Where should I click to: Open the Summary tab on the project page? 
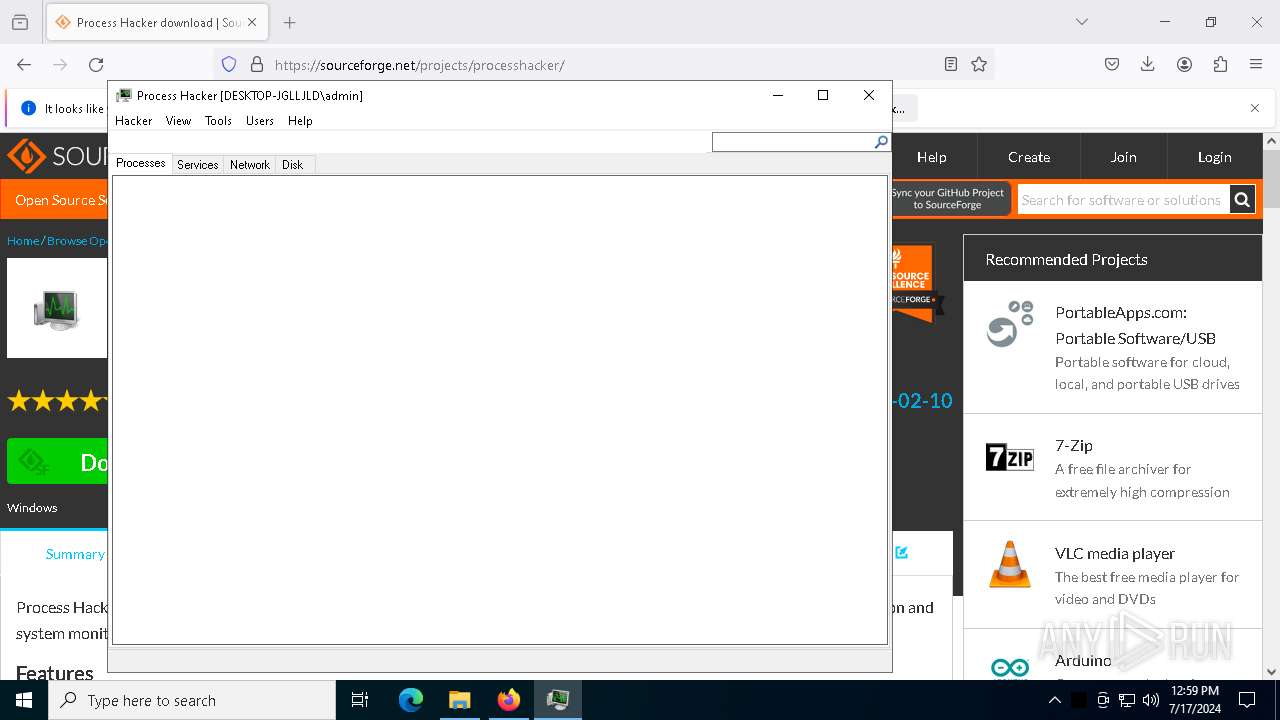pyautogui.click(x=75, y=554)
